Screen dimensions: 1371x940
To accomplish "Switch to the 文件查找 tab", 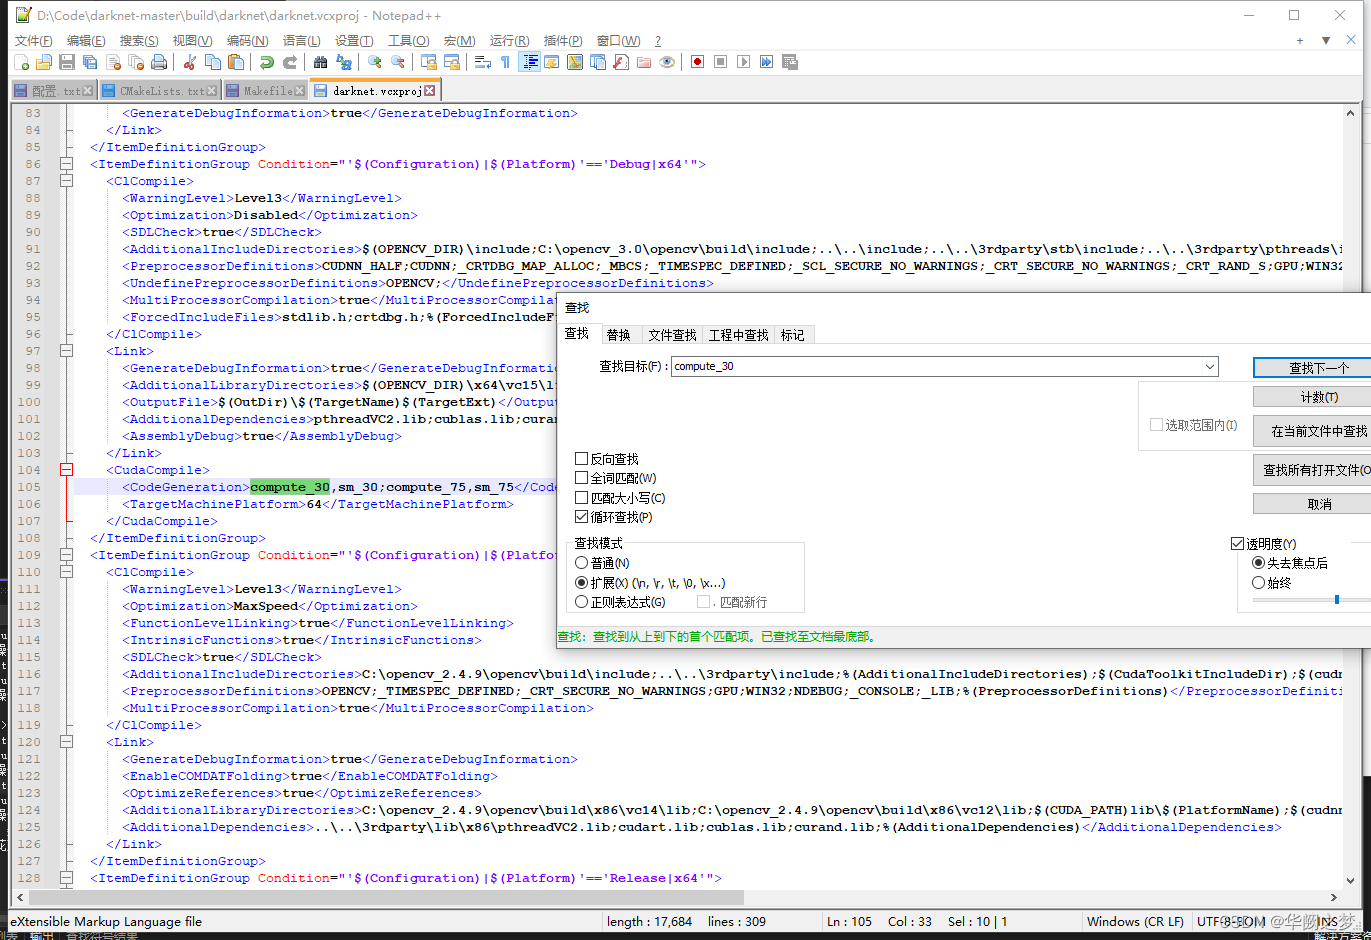I will (x=672, y=335).
